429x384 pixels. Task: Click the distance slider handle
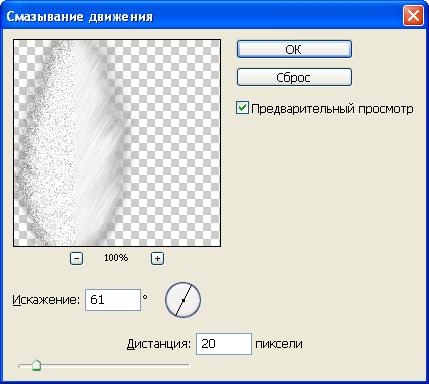click(36, 365)
